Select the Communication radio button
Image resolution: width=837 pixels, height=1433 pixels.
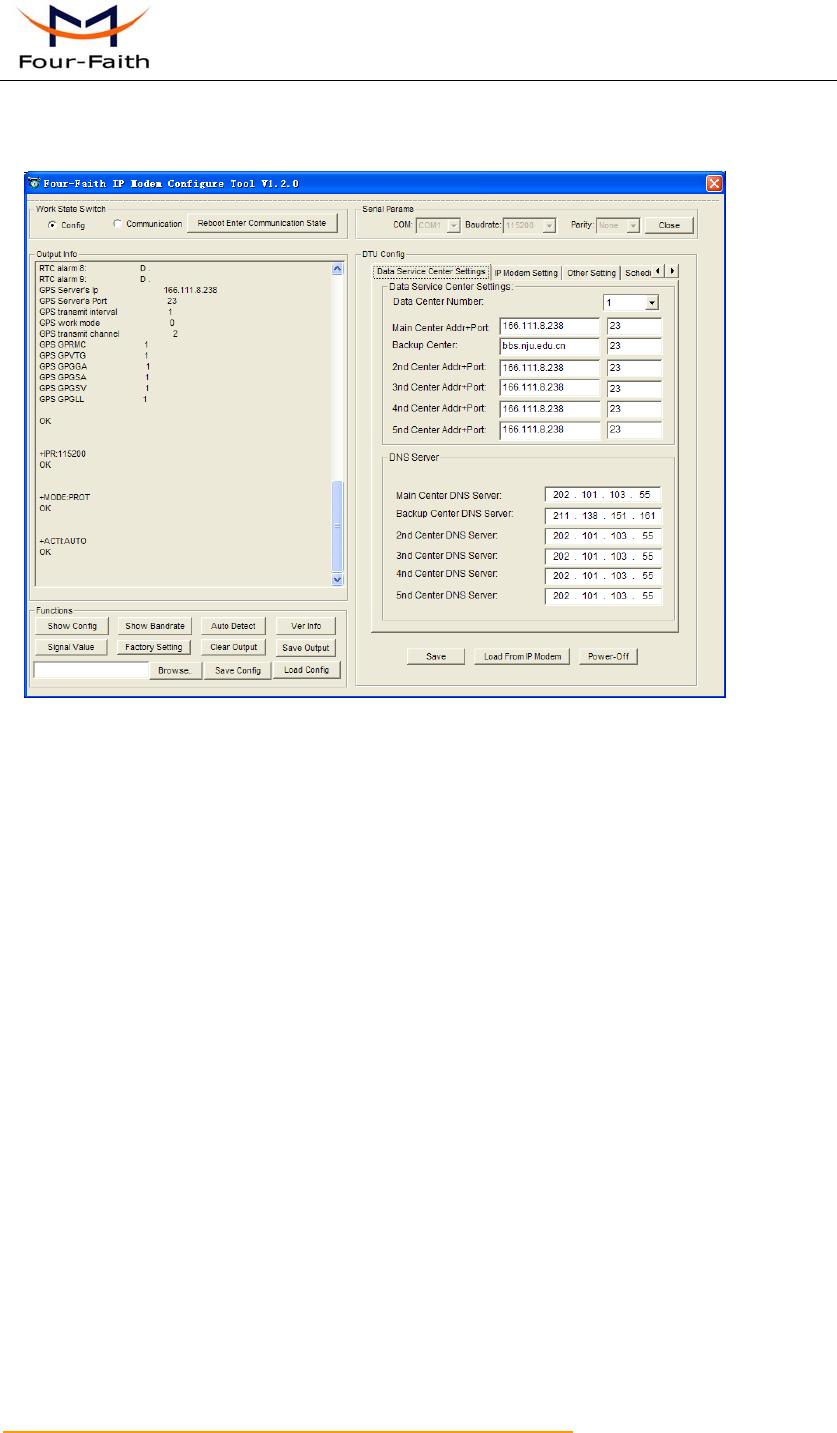(117, 224)
